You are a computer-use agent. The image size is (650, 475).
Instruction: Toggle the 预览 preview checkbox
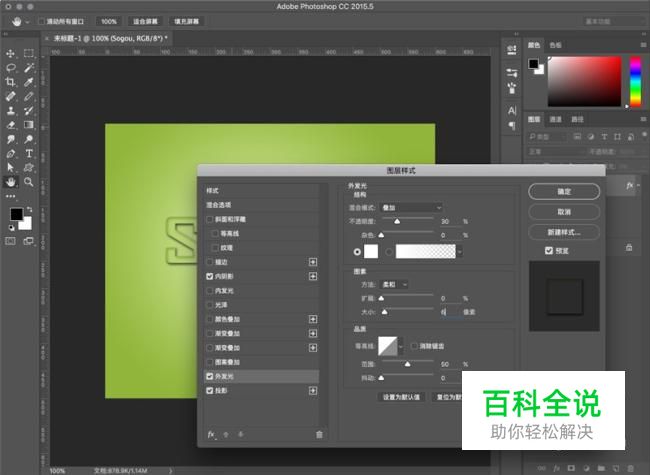549,250
